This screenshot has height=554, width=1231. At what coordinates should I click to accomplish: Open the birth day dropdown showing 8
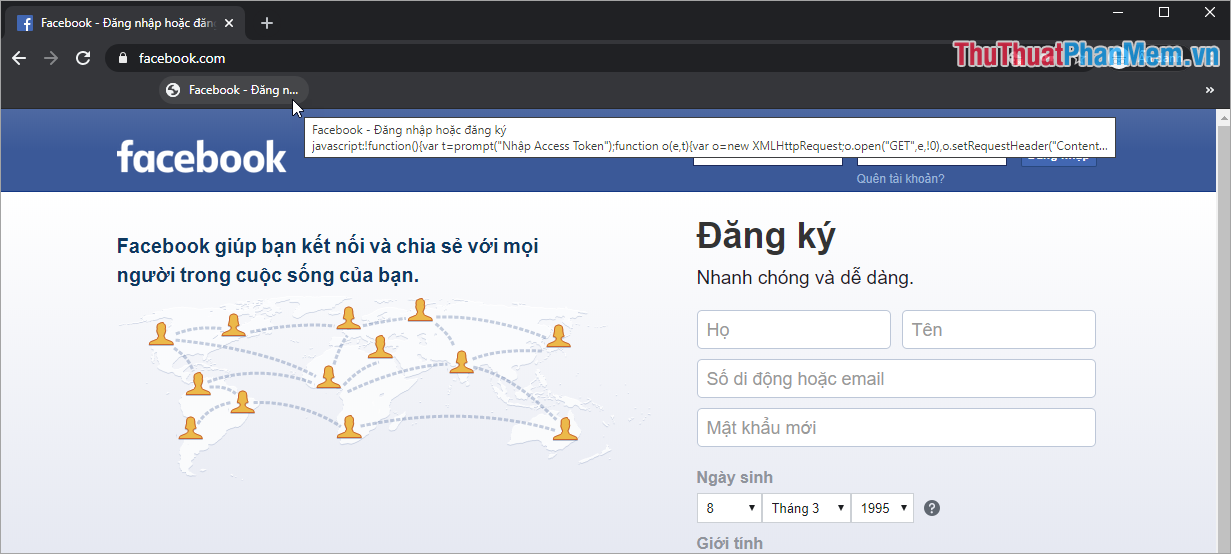729,508
